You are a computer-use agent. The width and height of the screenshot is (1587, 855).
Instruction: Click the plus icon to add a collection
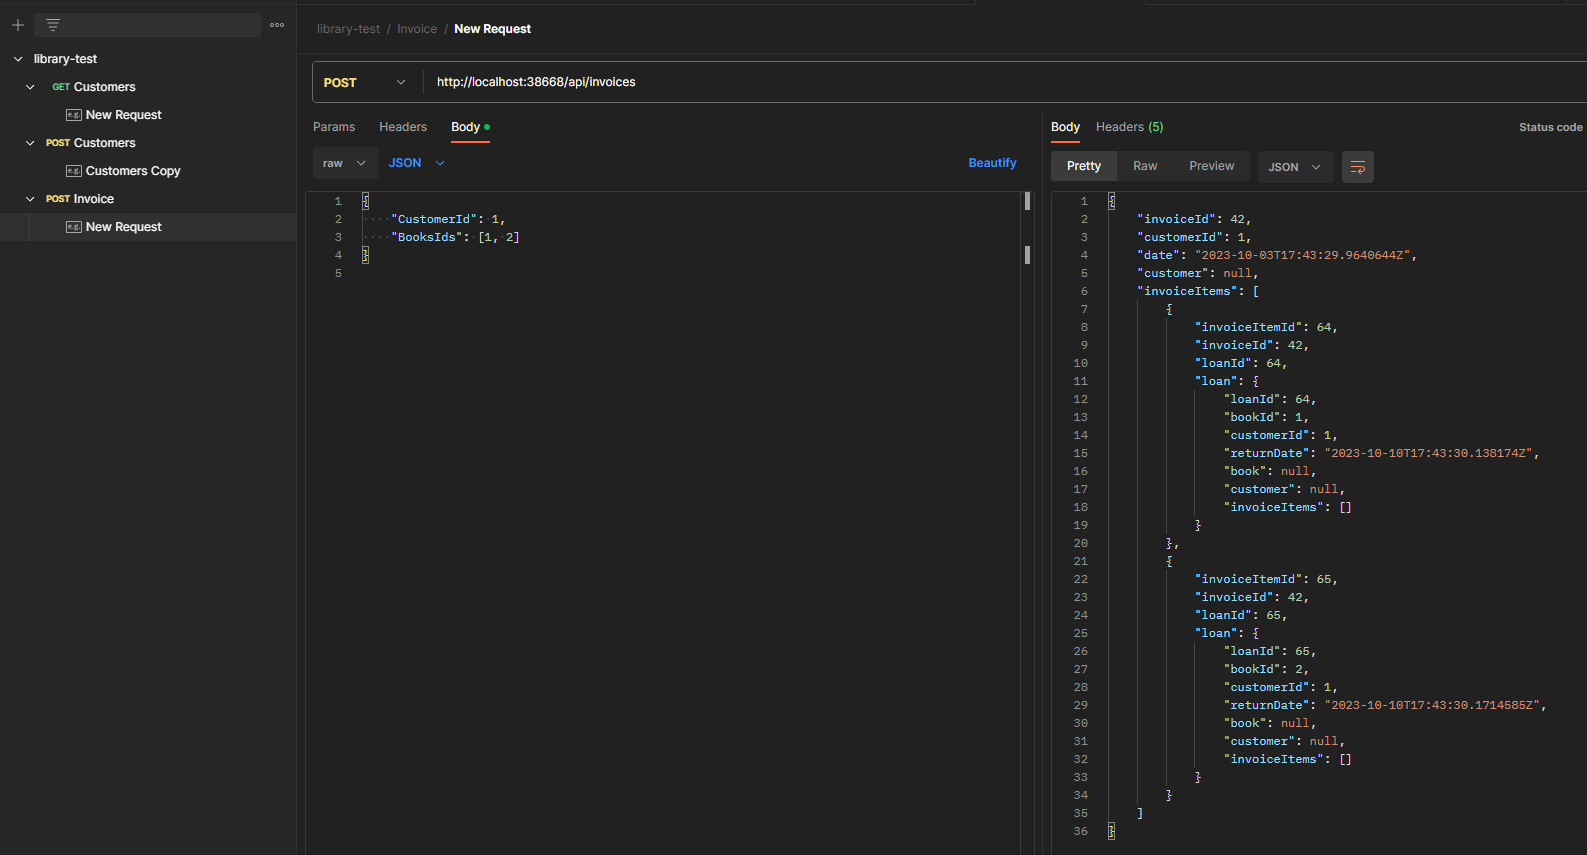pyautogui.click(x=18, y=25)
